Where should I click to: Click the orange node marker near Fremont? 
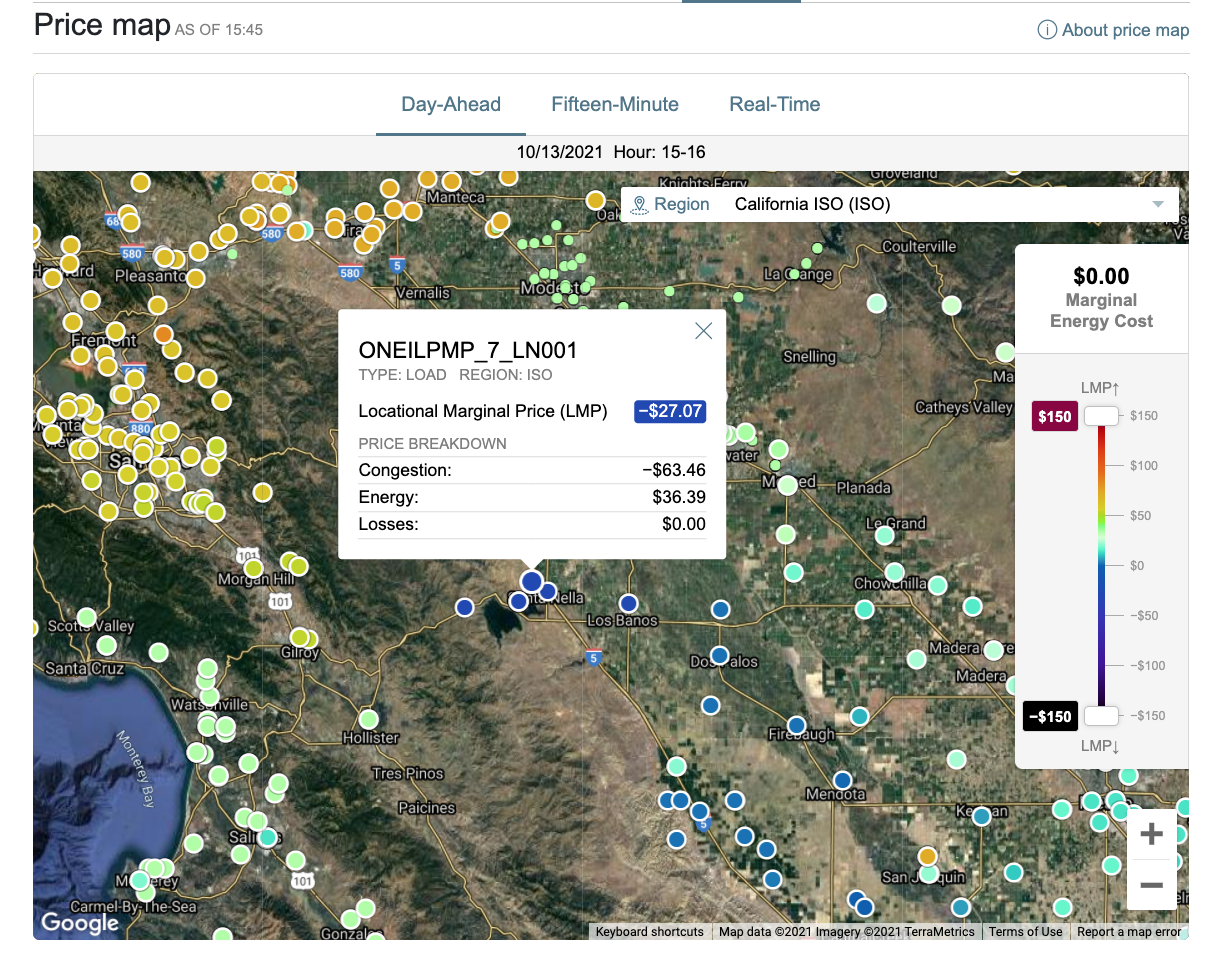tap(164, 334)
